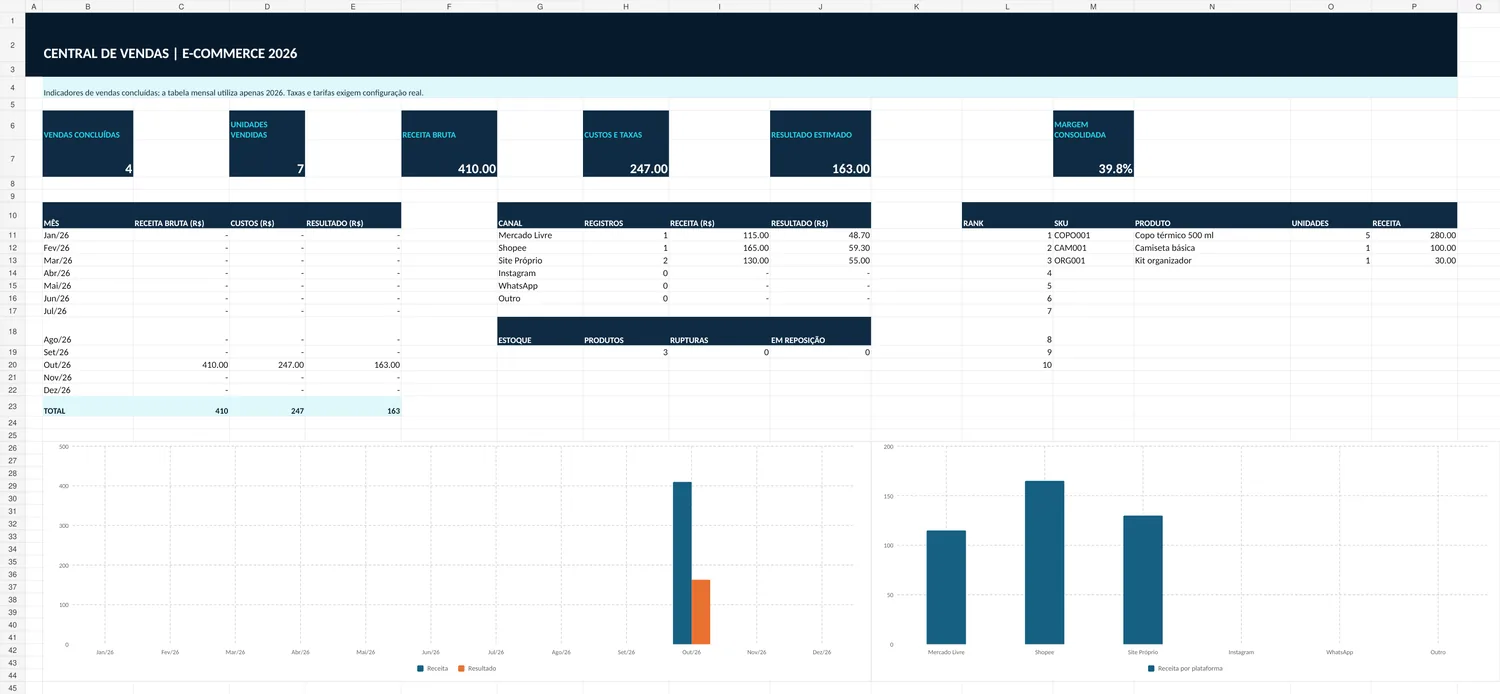Click the 'Receita por plataforma' legend entry
The width and height of the screenshot is (1500, 694).
pos(1186,668)
